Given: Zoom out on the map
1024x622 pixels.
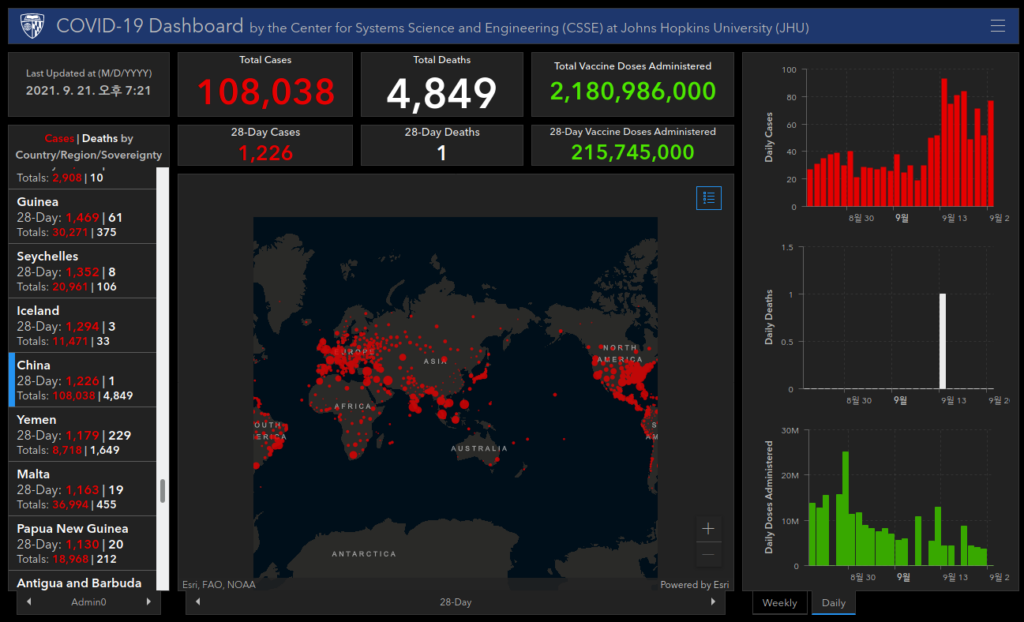Looking at the screenshot, I should click(x=708, y=555).
